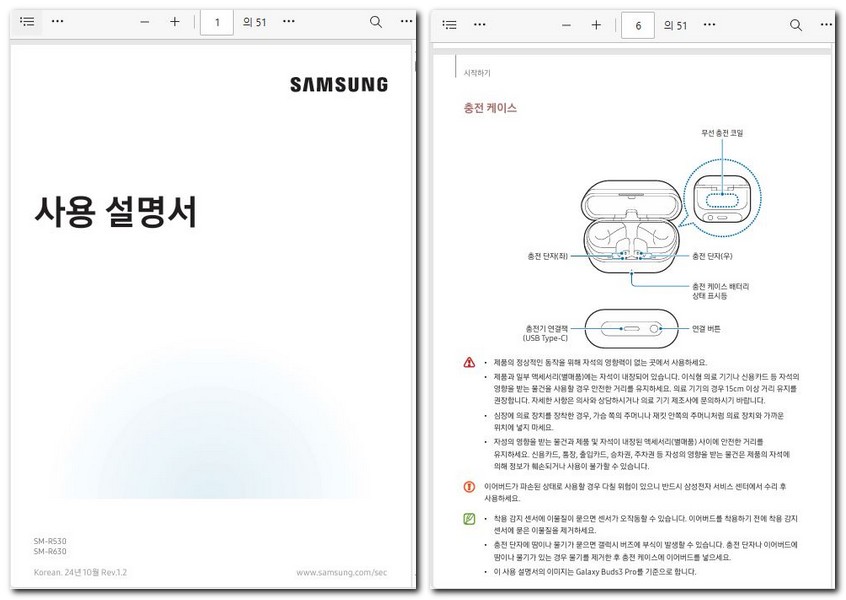This screenshot has height=600, width=846.
Task: Open the page options ellipsis after 의 51 on the left
Action: (288, 21)
